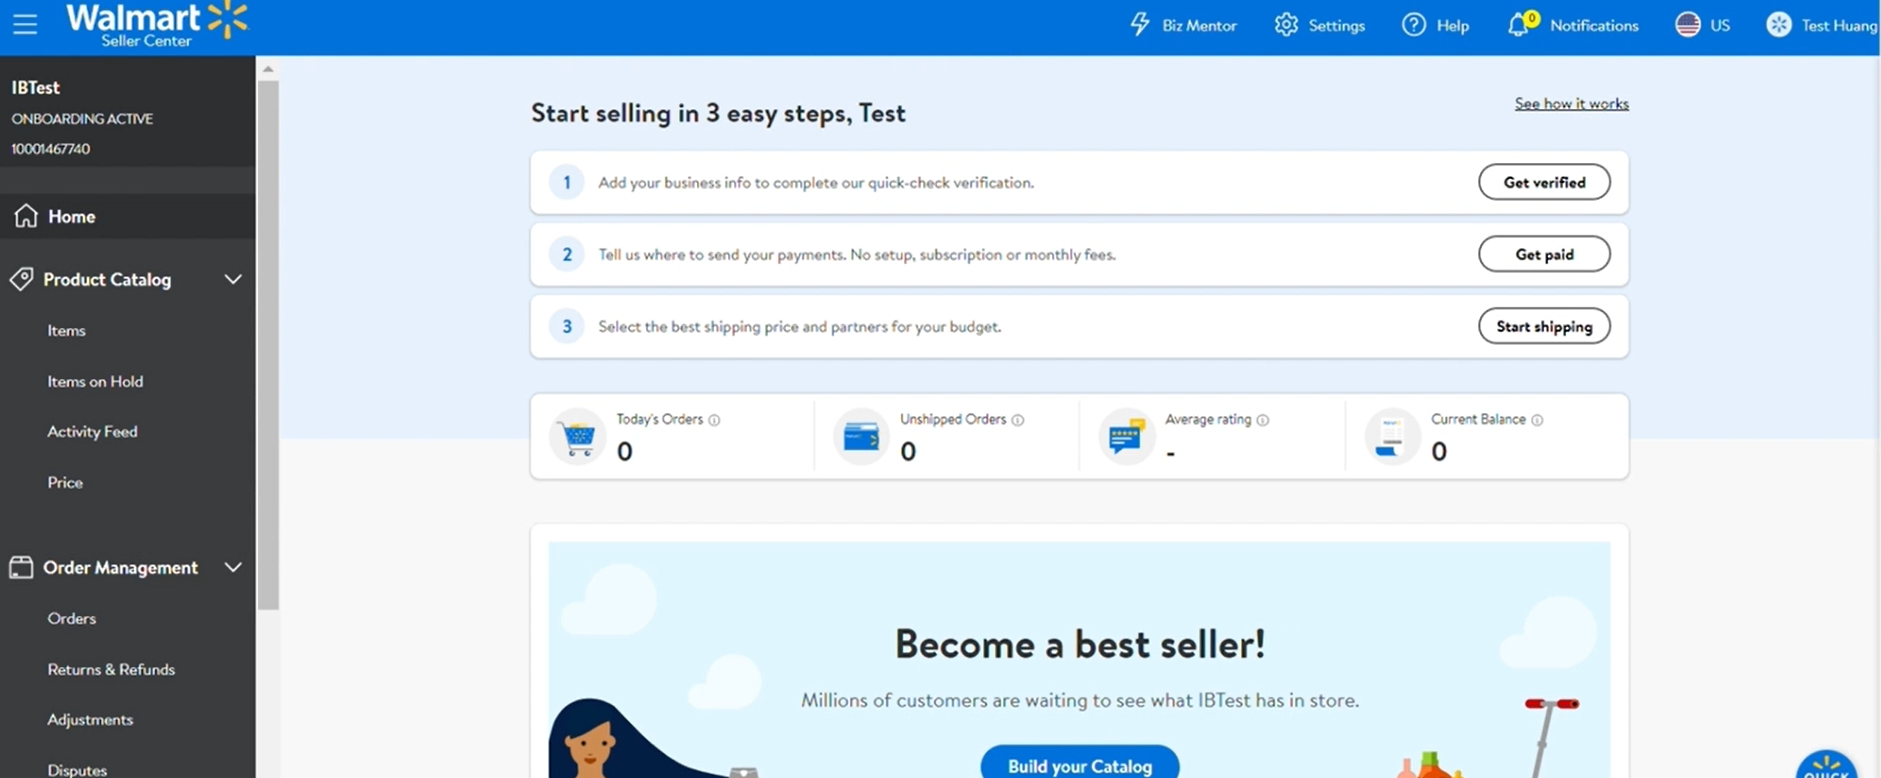Image resolution: width=1881 pixels, height=778 pixels.
Task: Click the sidebar vertical scrollbar
Action: [x=268, y=340]
